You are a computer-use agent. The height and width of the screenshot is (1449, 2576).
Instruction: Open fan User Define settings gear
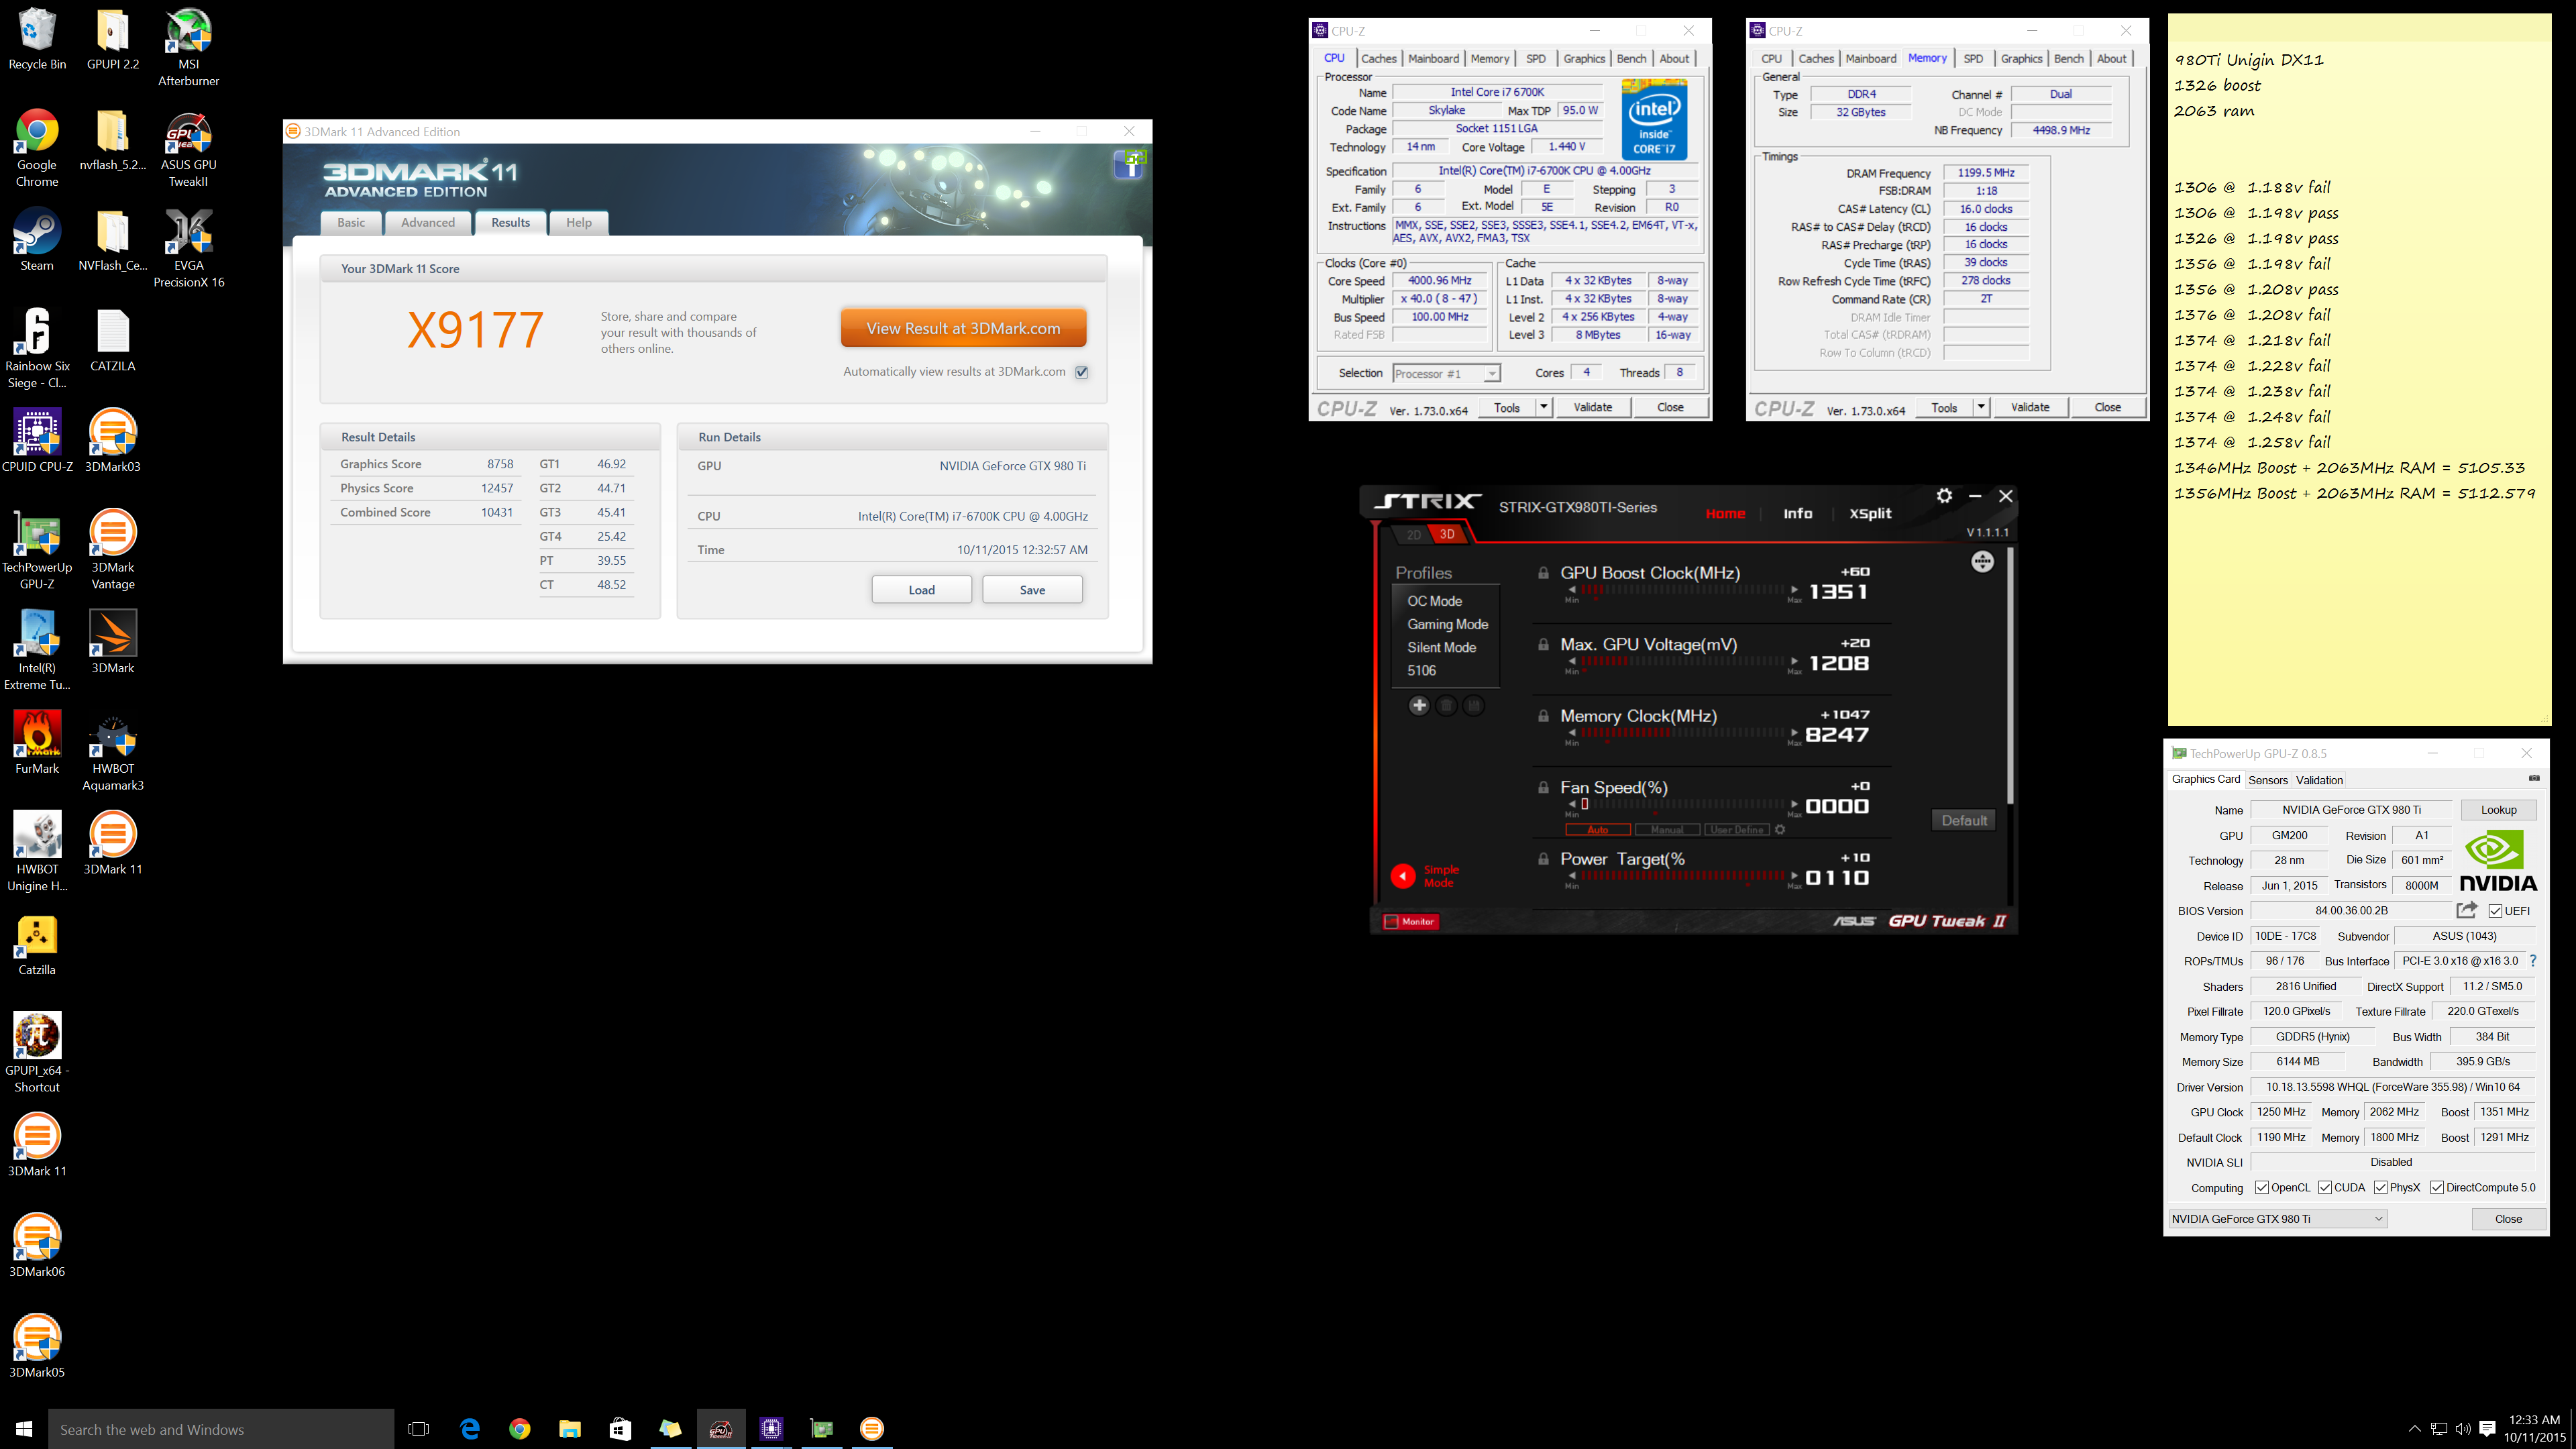tap(1780, 830)
